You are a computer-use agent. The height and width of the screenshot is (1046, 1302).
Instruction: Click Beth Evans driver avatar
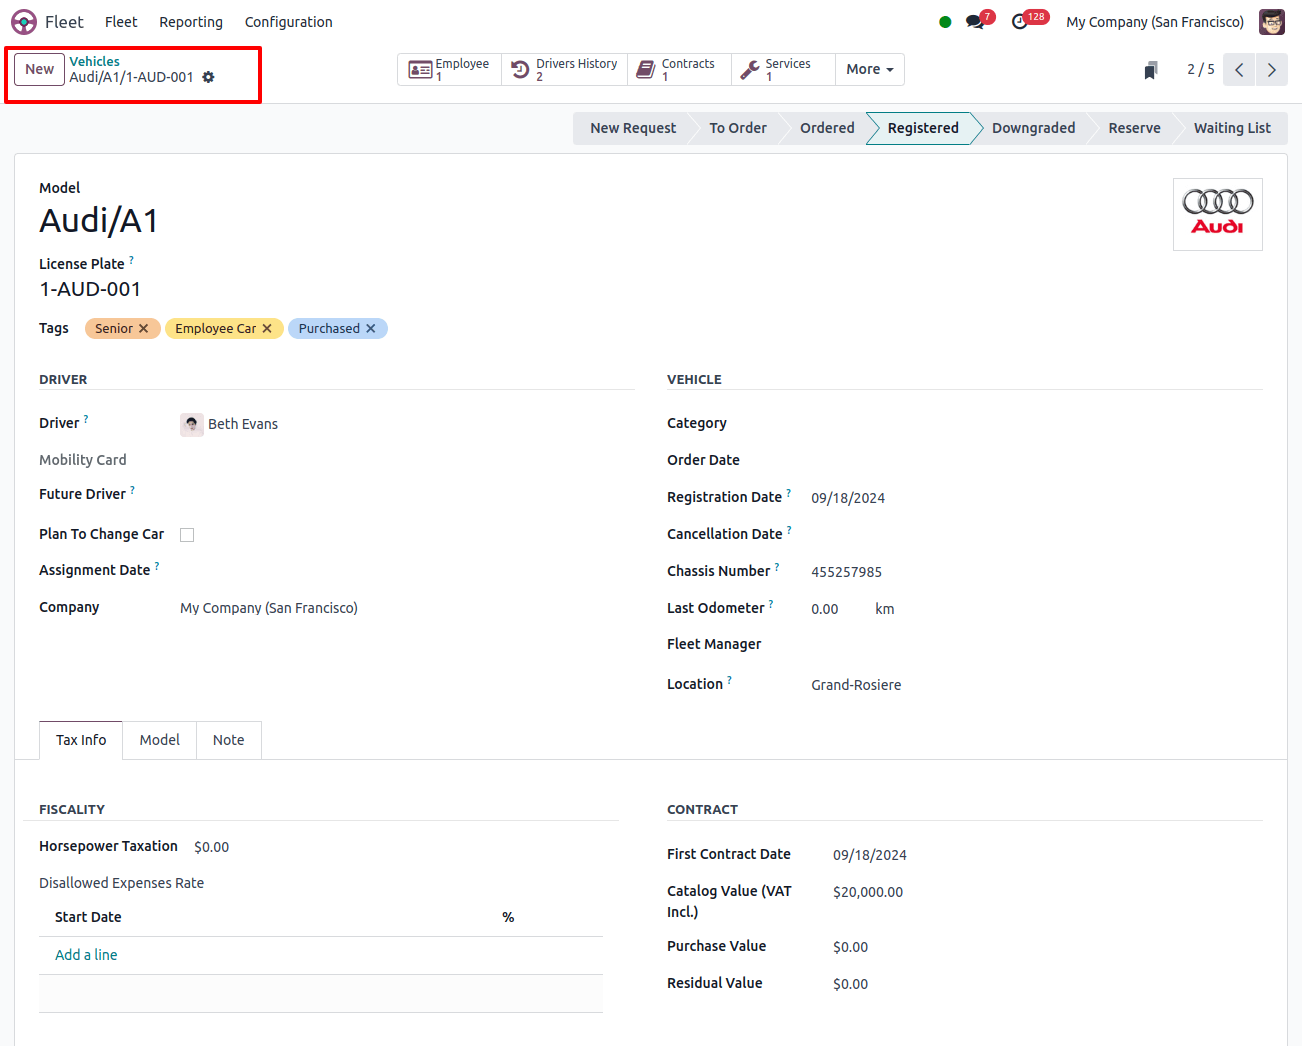tap(192, 424)
